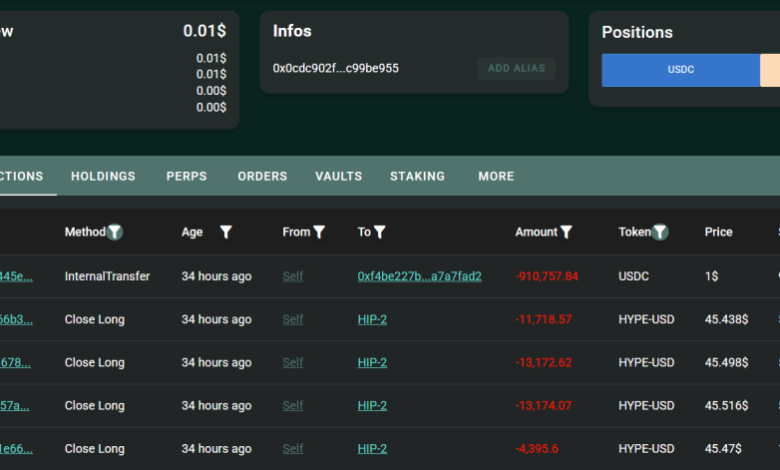780x470 pixels.
Task: Open HIP-2 link in the -4,395.6 row
Action: click(372, 449)
